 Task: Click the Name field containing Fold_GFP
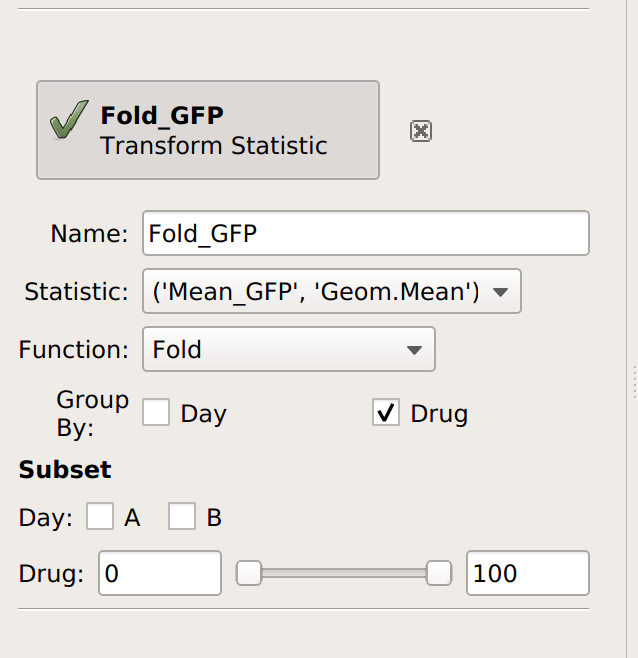point(366,233)
